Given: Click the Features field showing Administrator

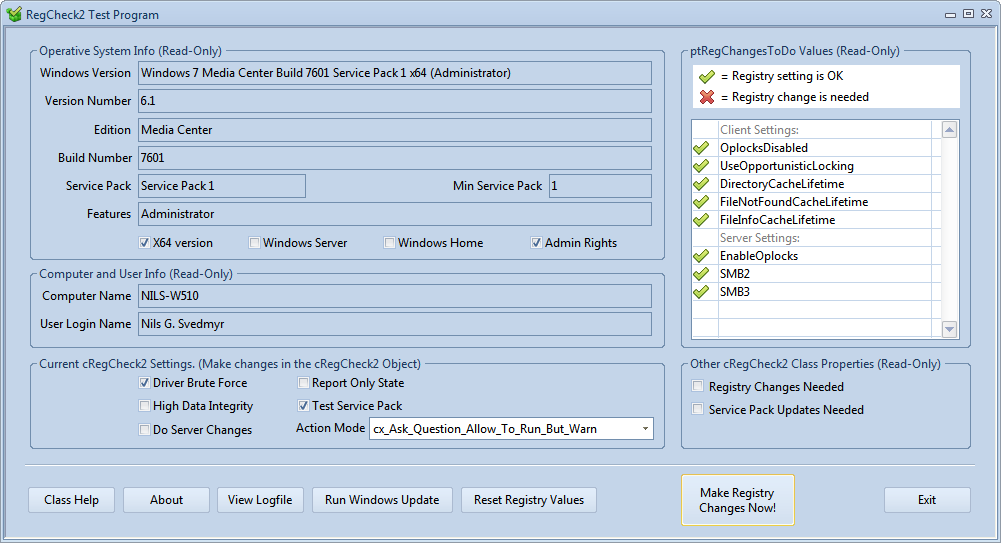Looking at the screenshot, I should click(x=395, y=214).
